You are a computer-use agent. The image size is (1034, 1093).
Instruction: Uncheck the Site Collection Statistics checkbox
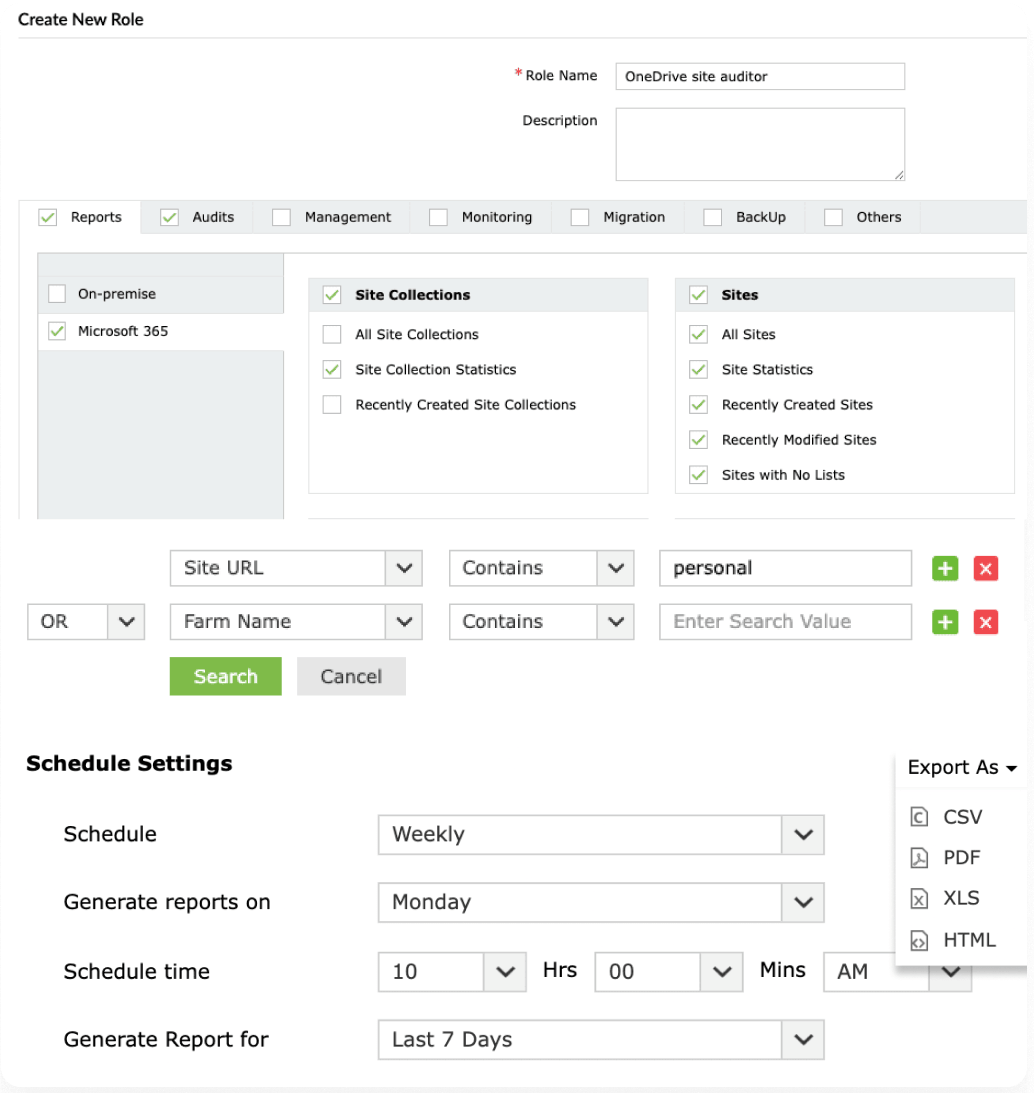click(x=332, y=369)
